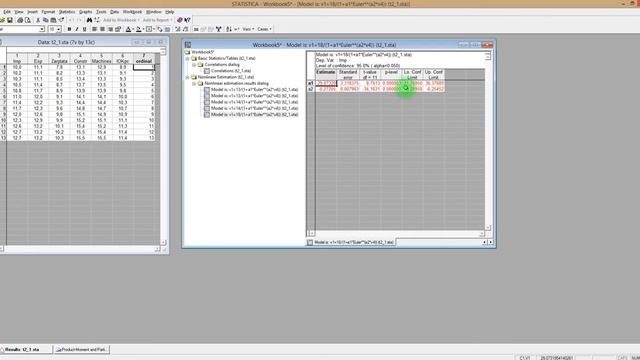Open the Format menu

point(48,12)
